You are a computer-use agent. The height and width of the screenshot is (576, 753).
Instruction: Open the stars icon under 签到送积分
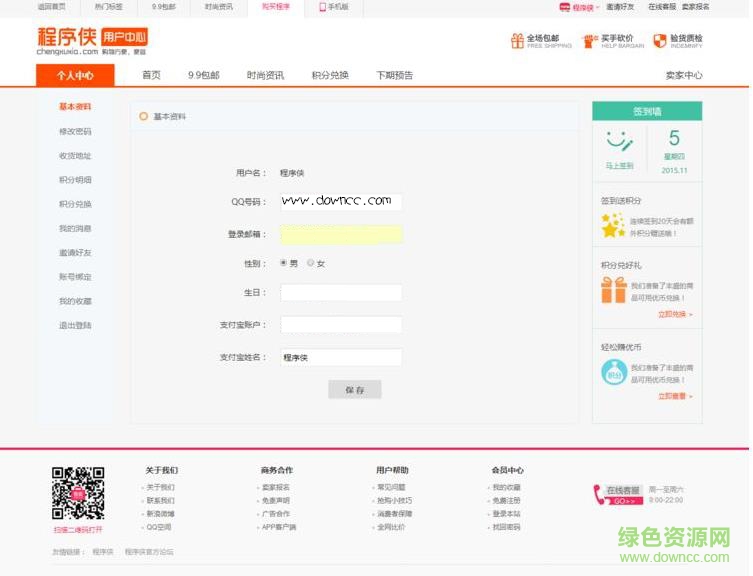613,226
